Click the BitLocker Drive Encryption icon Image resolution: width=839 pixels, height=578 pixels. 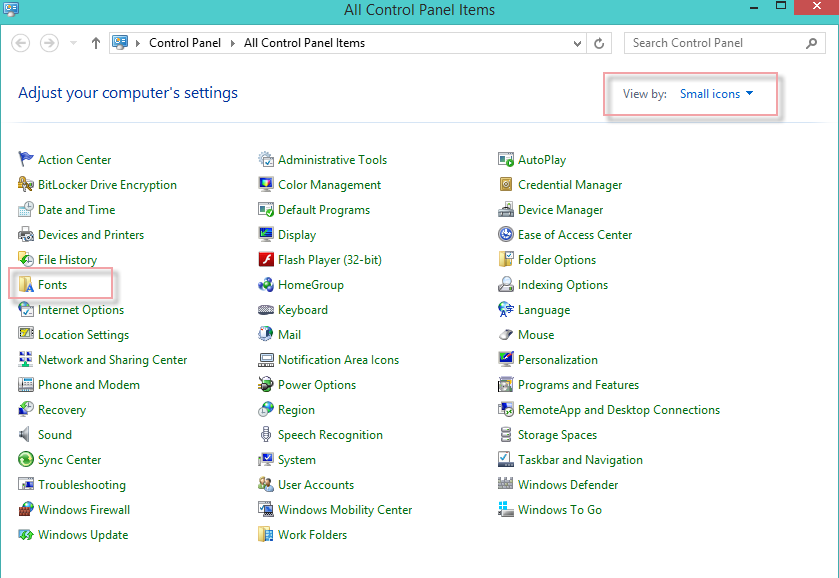pos(26,184)
